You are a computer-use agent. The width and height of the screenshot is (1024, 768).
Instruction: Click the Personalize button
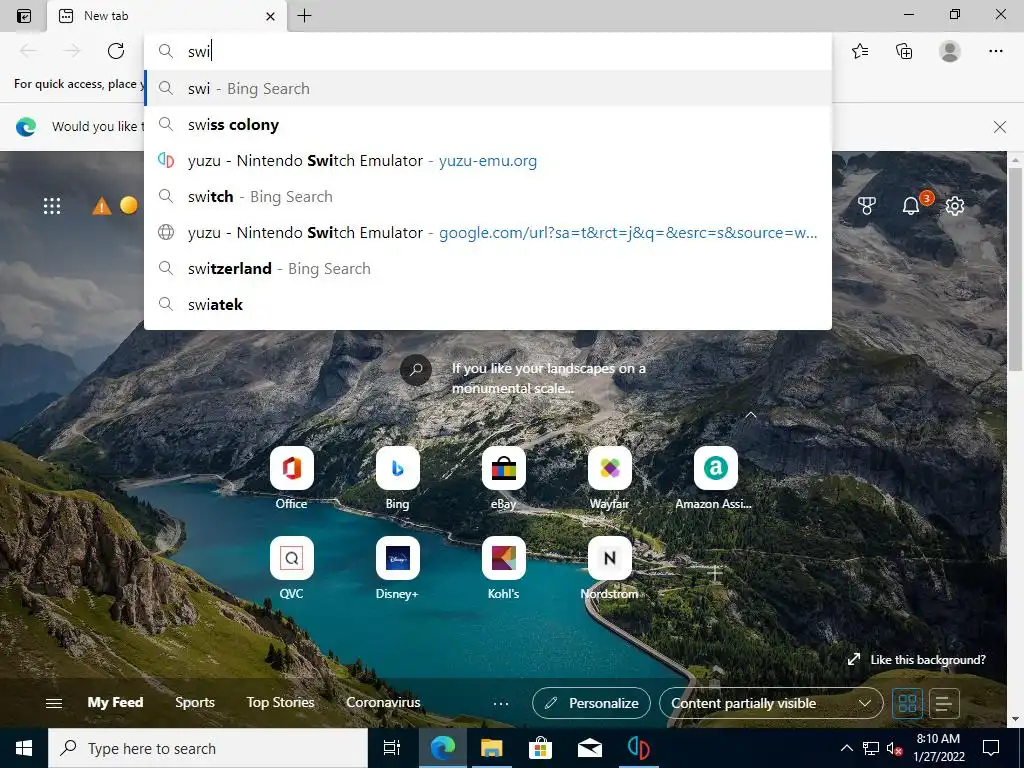tap(591, 703)
